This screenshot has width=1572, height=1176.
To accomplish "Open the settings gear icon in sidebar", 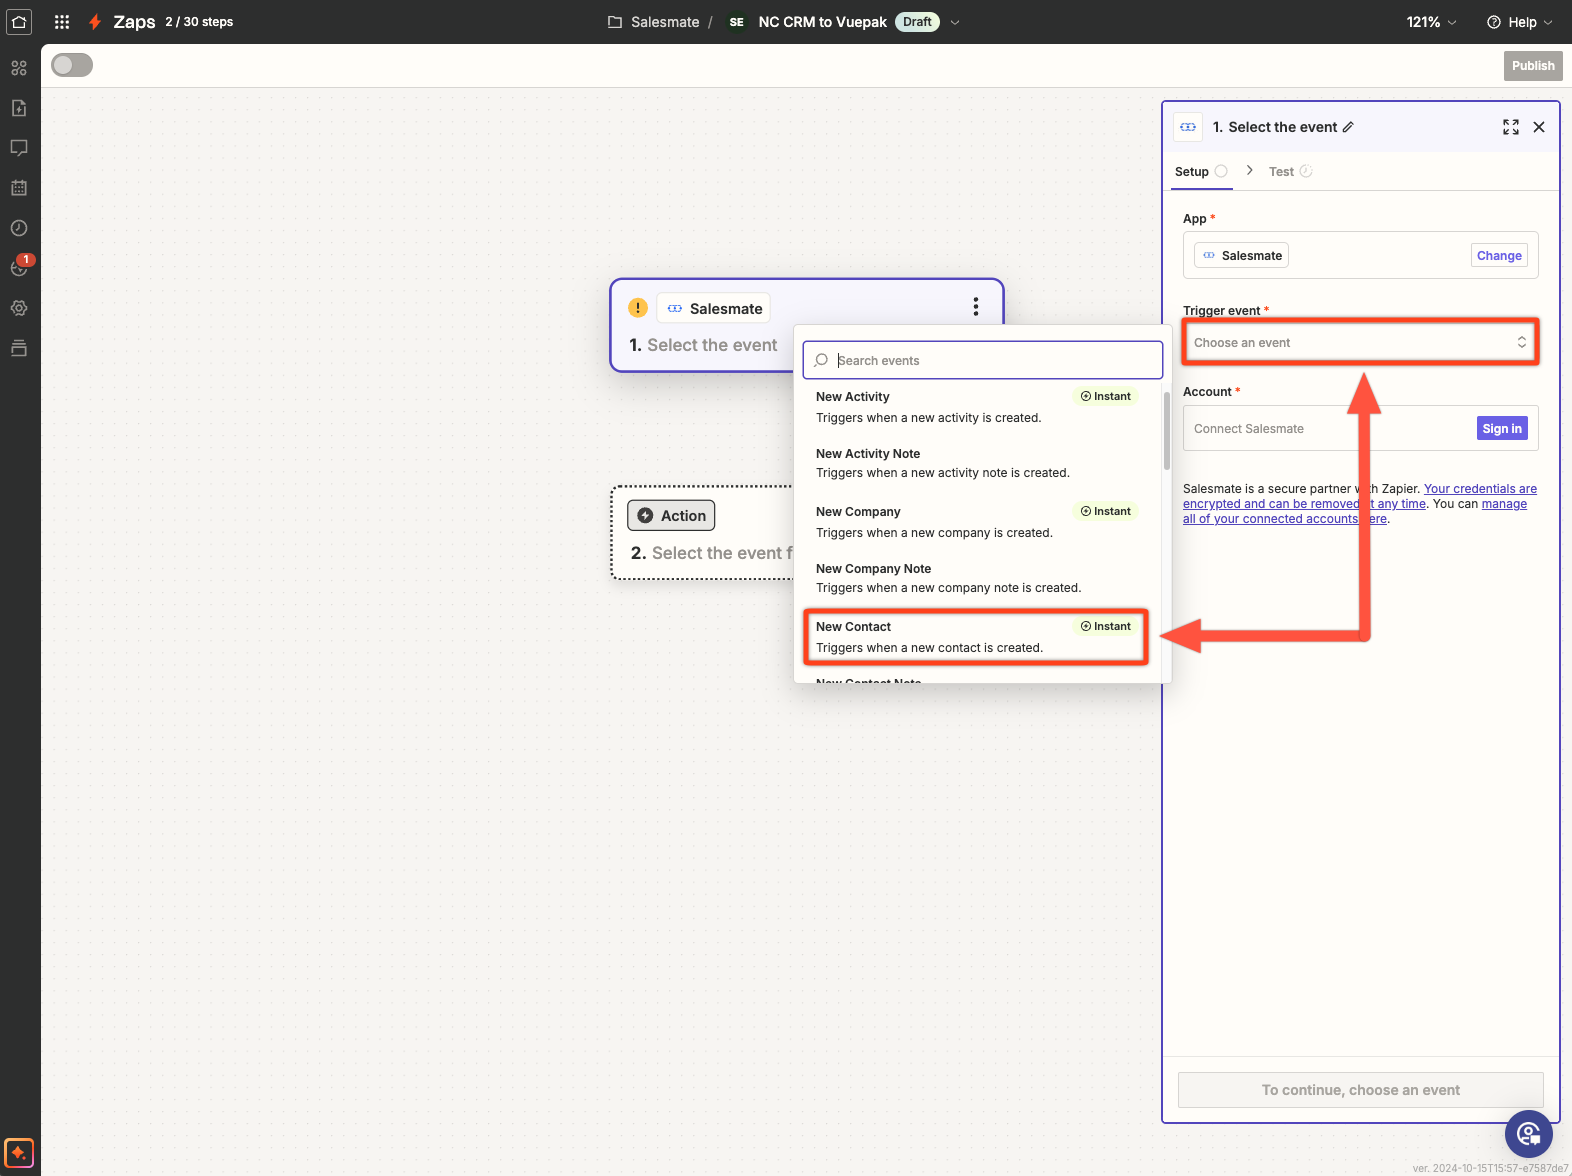I will (x=19, y=308).
